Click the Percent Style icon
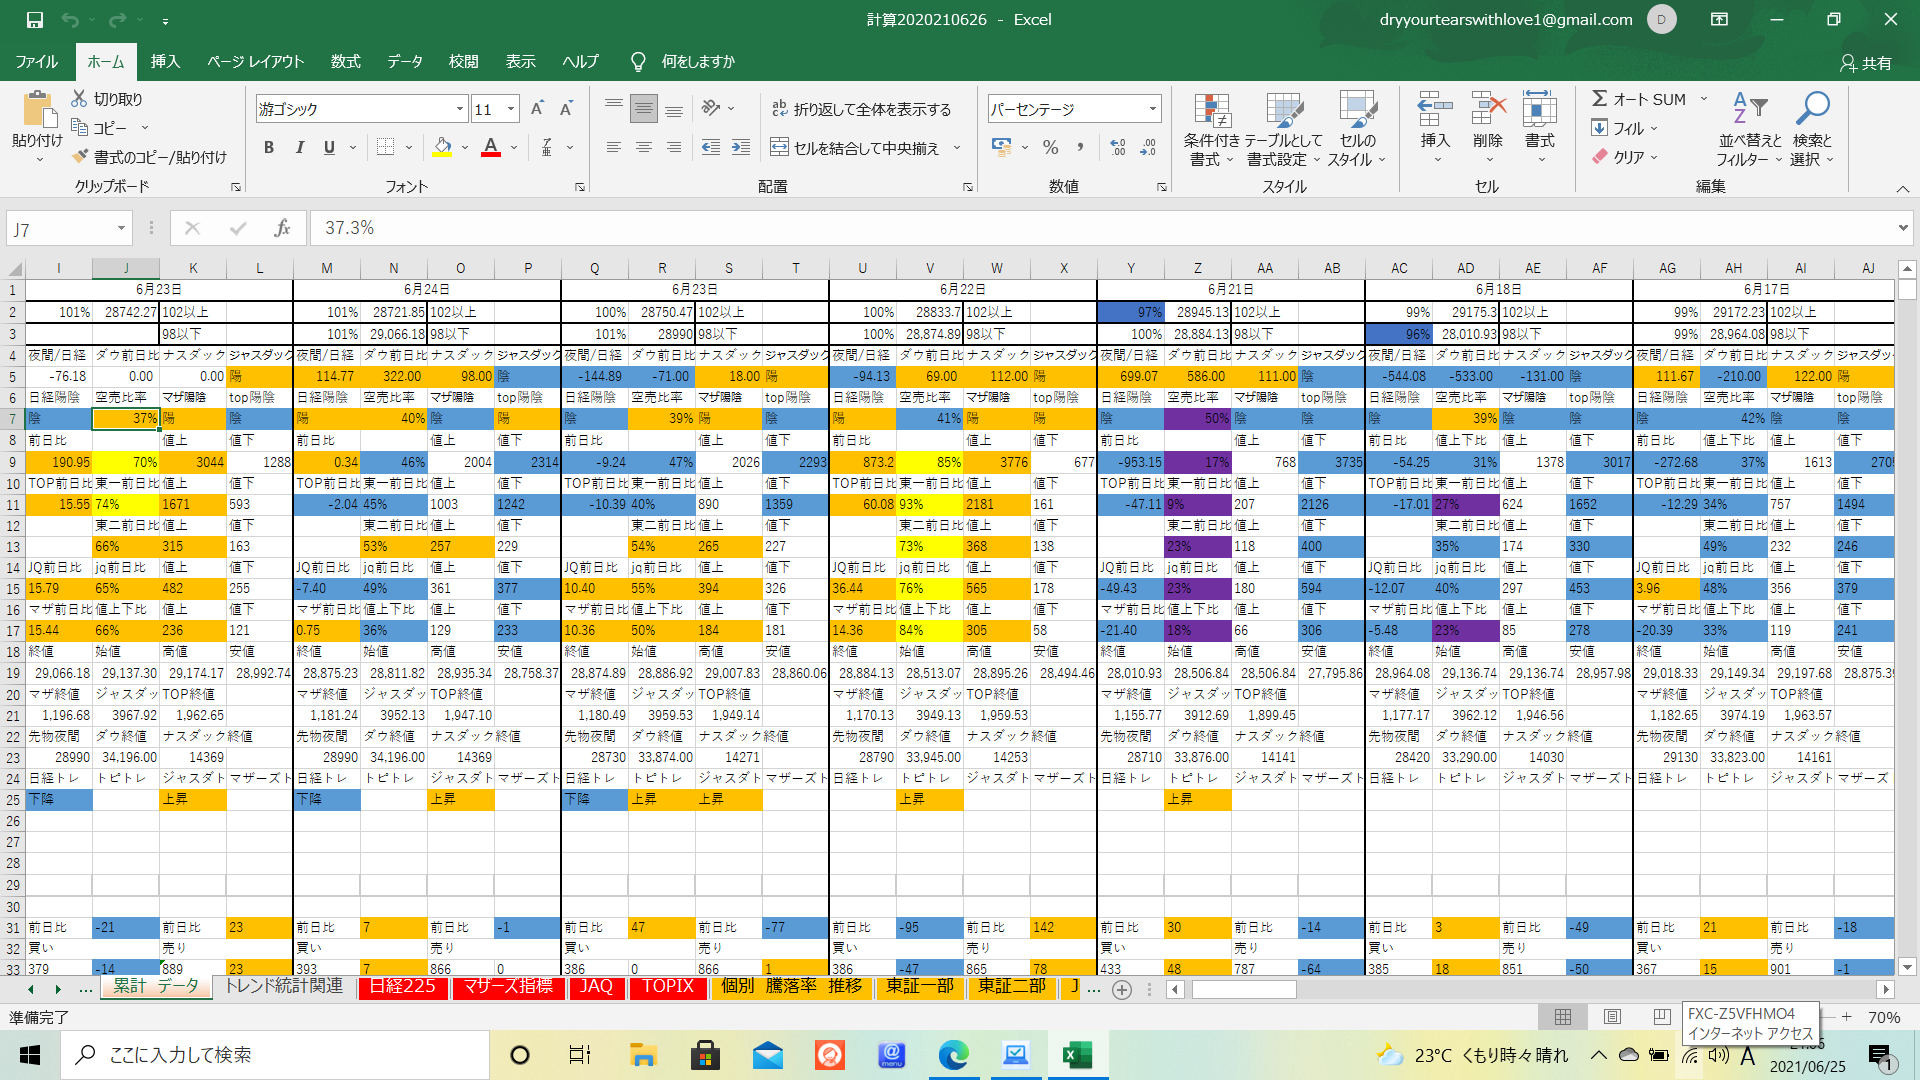The width and height of the screenshot is (1920, 1080). 1050,148
